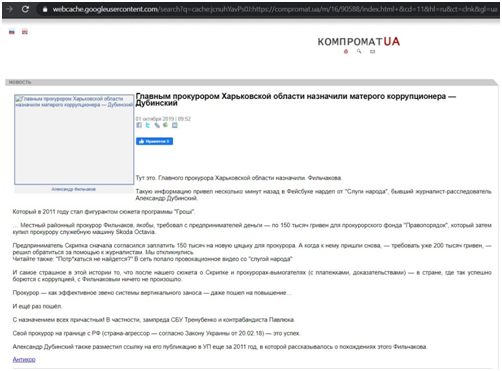502x371 pixels.
Task: Click line 'Александр Дубинский также разместил ссылку'
Action: 220,347
